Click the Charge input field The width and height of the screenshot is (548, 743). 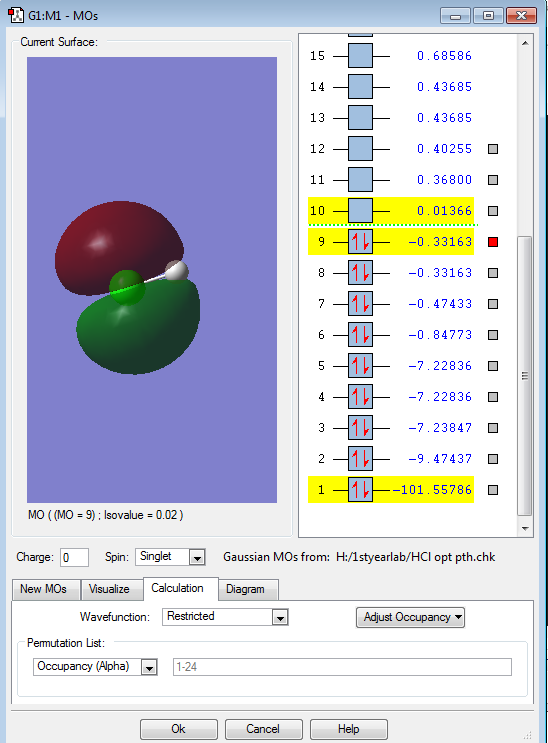(x=74, y=557)
